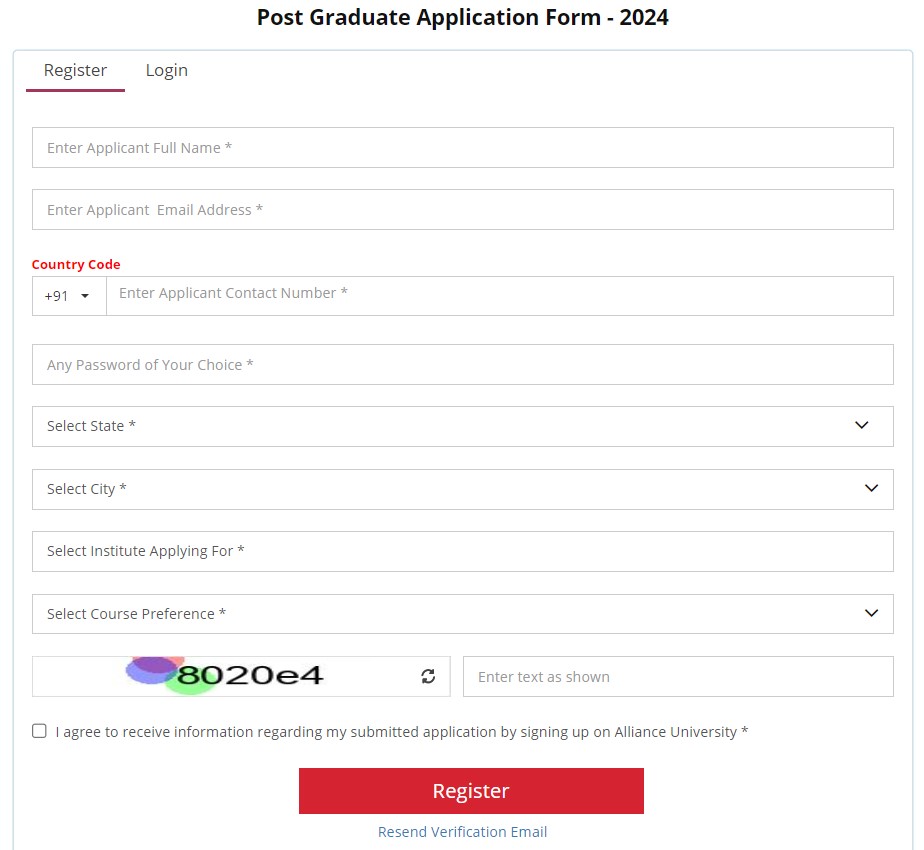The width and height of the screenshot is (924, 850).
Task: Focus the Applicant Contact Number field
Action: (499, 296)
